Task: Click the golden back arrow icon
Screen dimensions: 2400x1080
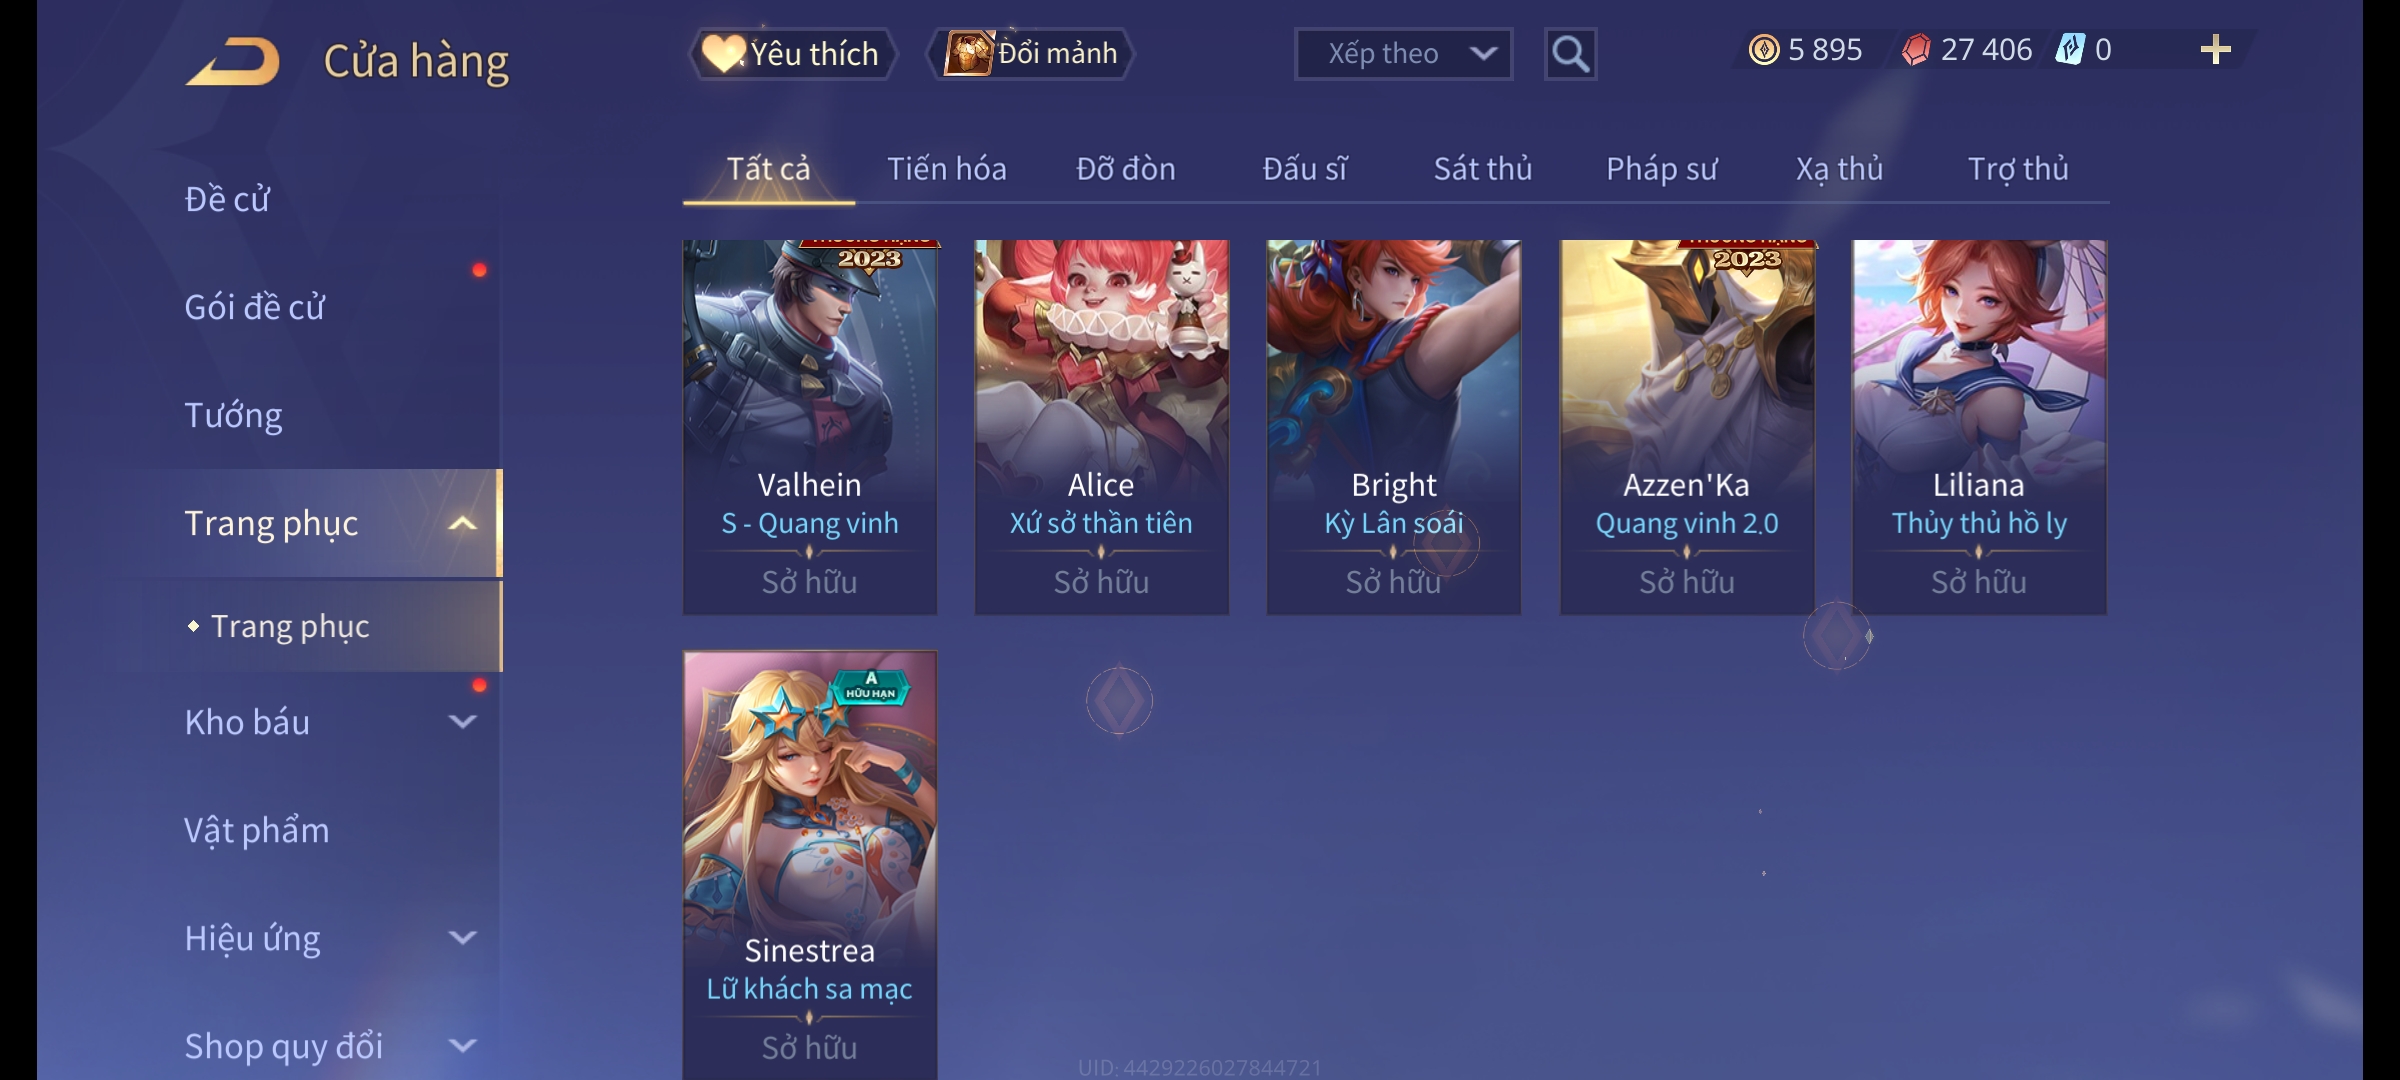Action: pos(232,61)
